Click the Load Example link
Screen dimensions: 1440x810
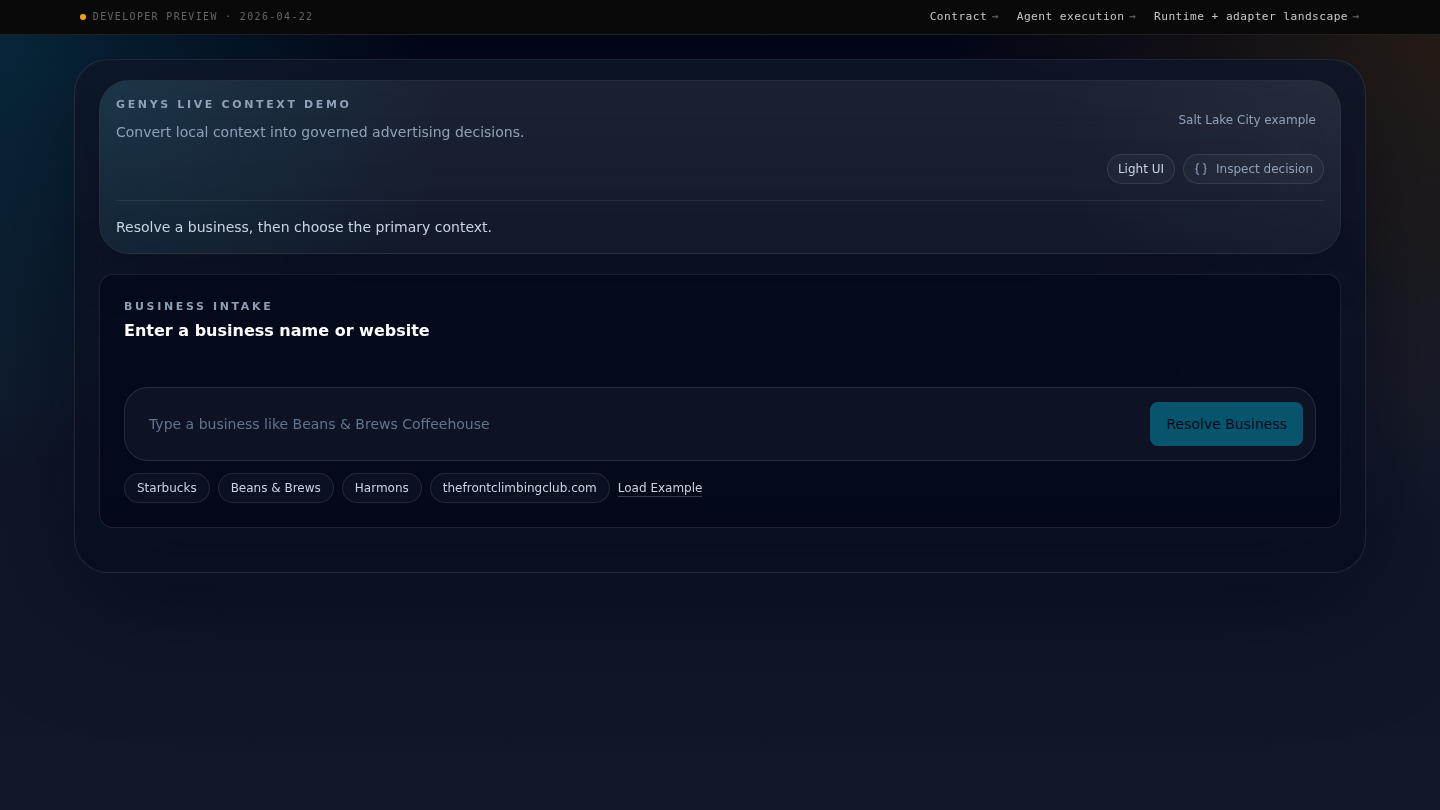(660, 488)
